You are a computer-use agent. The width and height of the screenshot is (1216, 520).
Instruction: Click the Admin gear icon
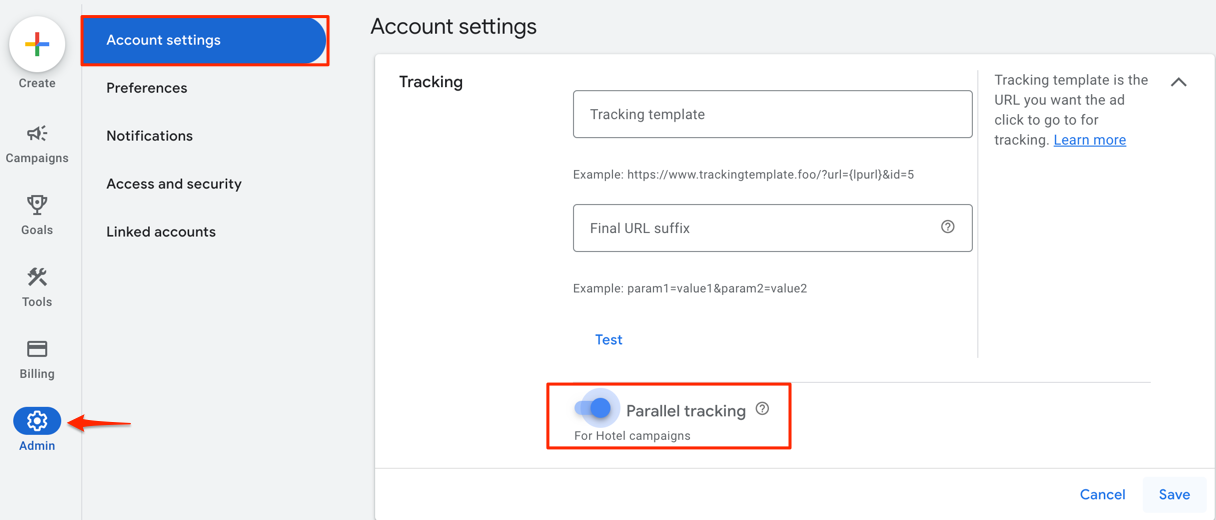(x=37, y=421)
